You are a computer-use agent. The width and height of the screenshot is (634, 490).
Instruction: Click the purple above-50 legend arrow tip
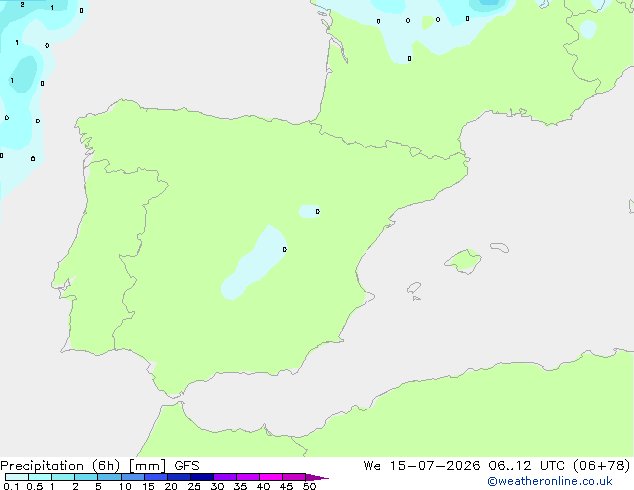click(x=317, y=477)
